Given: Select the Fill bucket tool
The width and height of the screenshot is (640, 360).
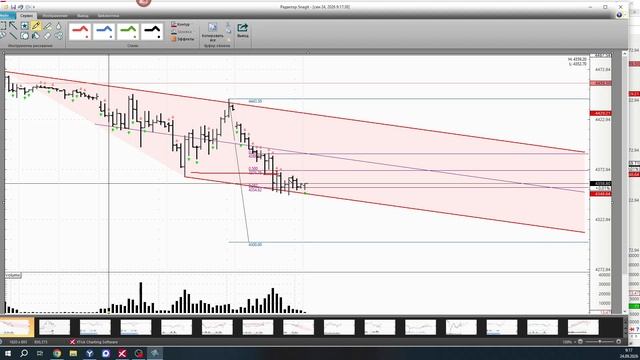Looking at the screenshot, I should pyautogui.click(x=36, y=36).
